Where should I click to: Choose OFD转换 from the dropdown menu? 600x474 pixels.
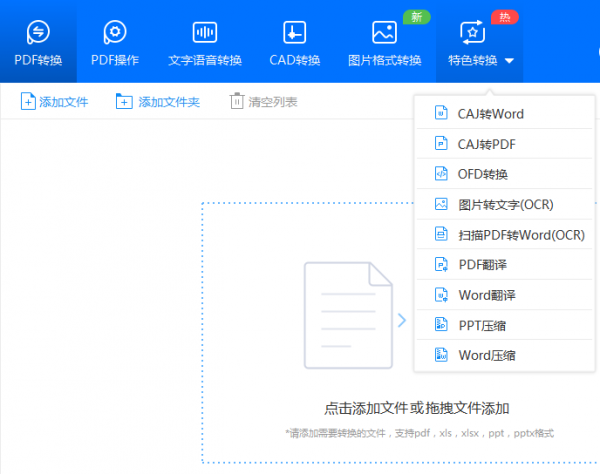click(x=504, y=174)
